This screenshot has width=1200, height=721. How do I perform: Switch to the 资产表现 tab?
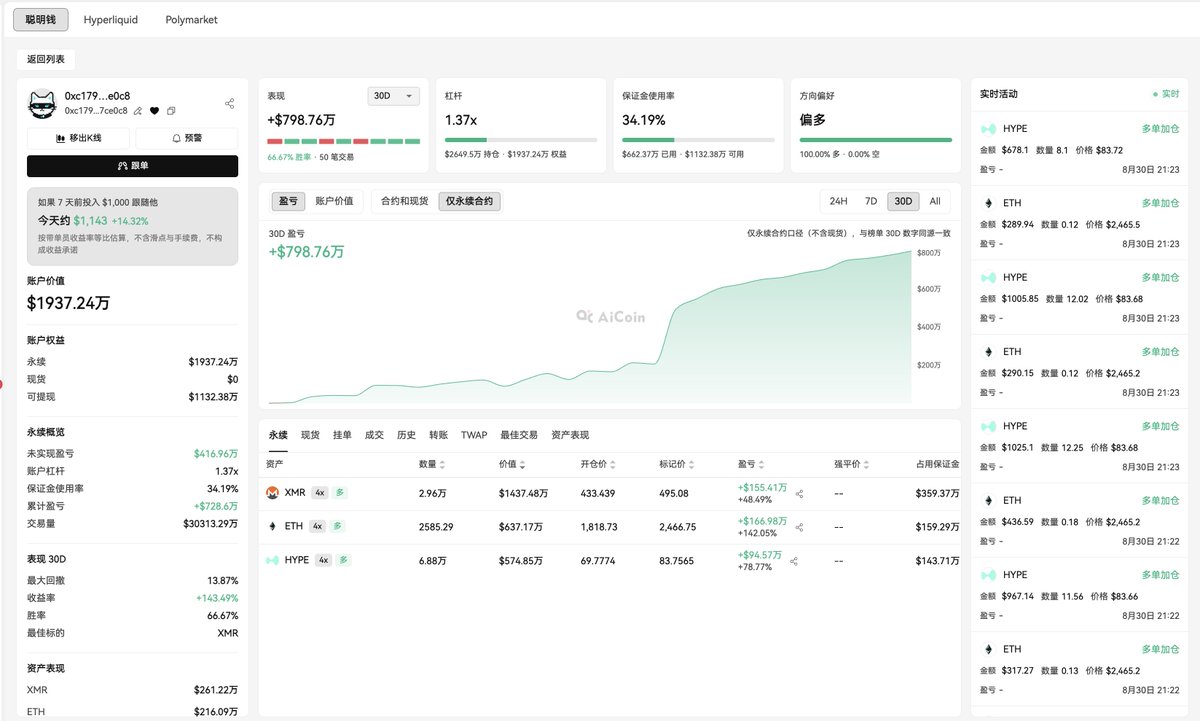(x=570, y=435)
